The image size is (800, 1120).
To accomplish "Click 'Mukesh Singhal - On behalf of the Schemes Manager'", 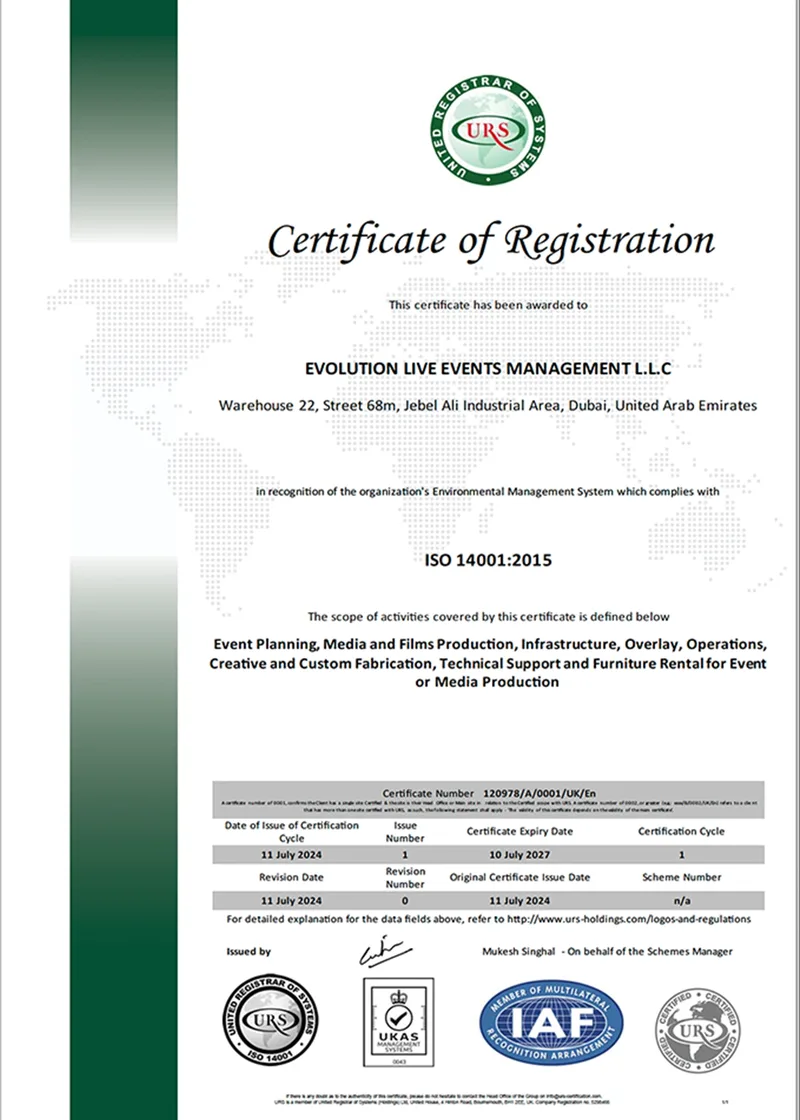I will (608, 952).
